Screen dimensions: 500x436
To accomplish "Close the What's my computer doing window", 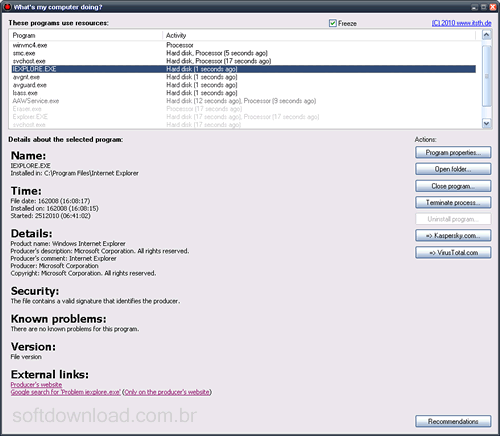I will pos(493,7).
